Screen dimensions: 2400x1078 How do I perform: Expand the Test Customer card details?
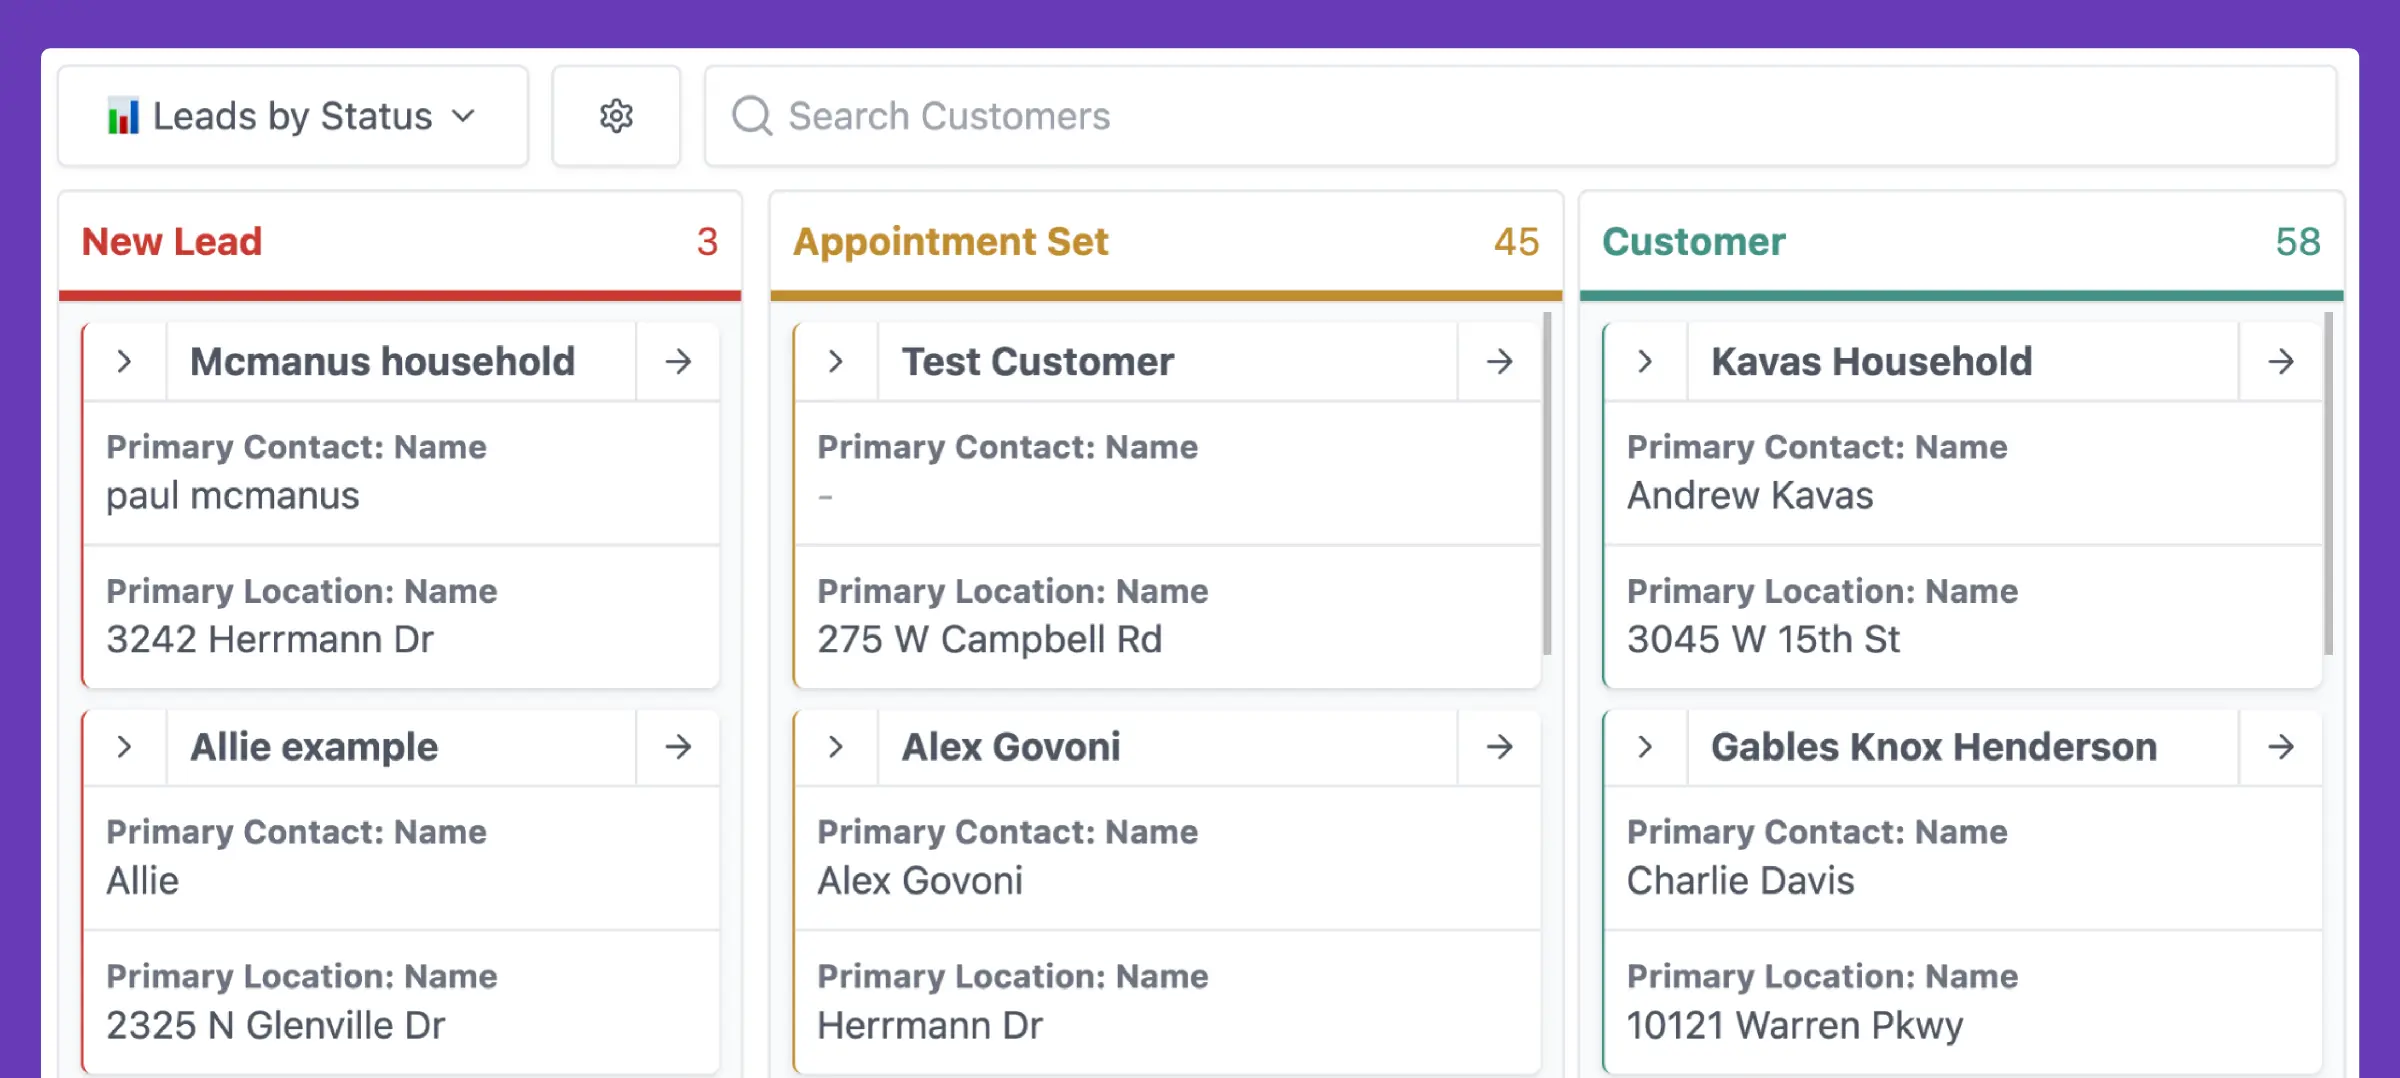(x=837, y=361)
